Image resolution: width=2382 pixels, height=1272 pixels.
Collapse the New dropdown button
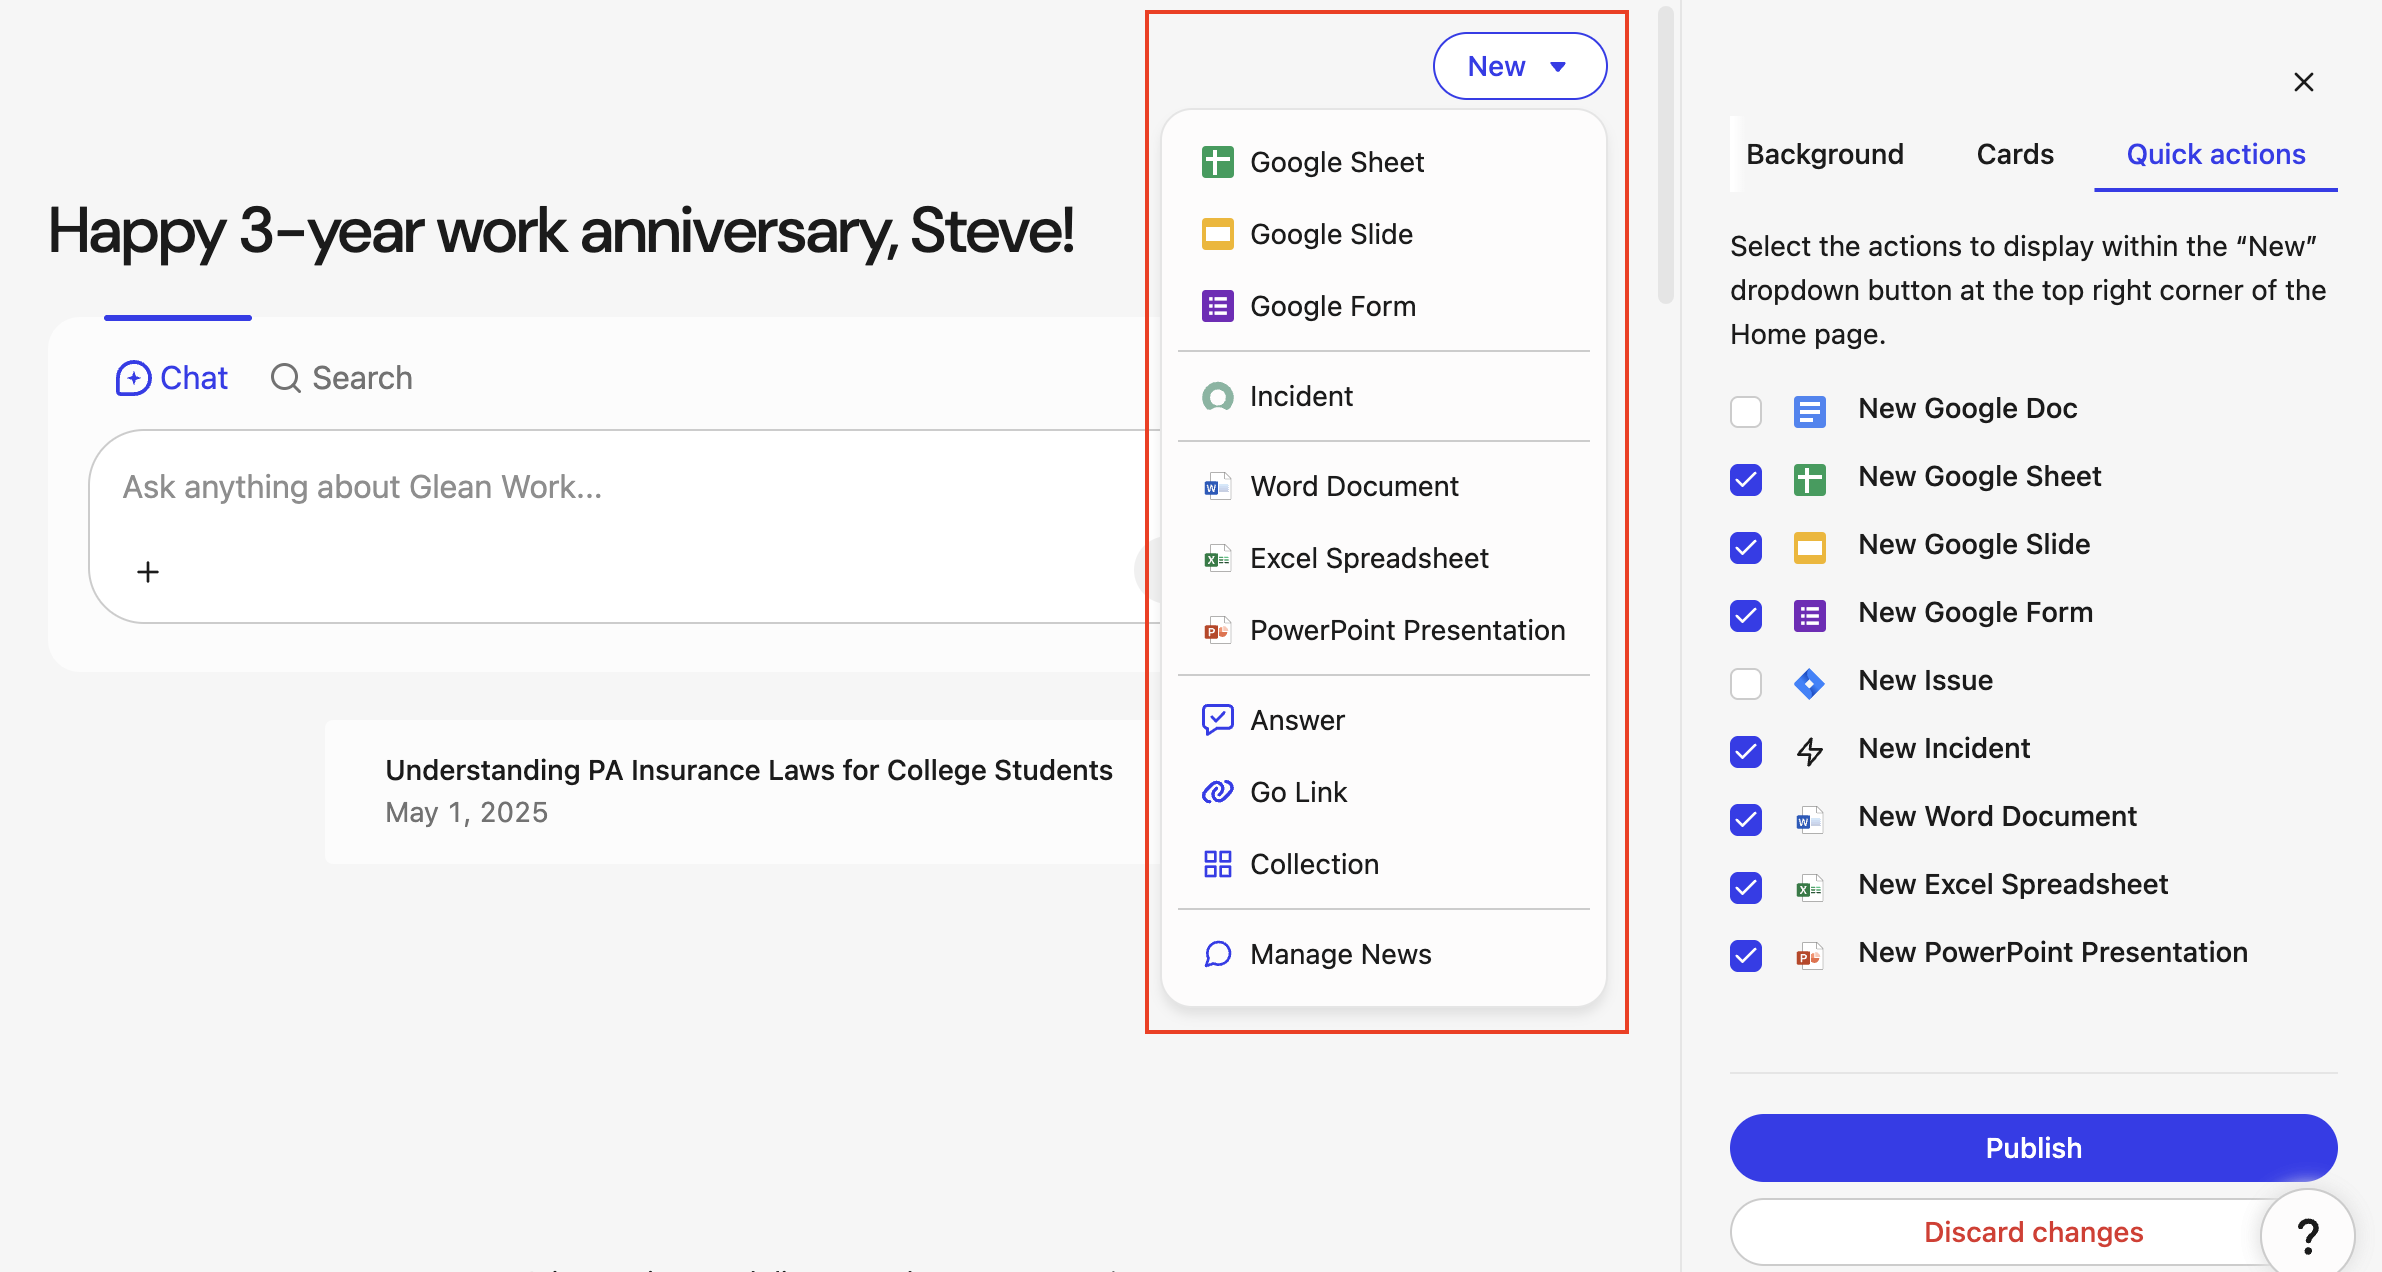(1519, 66)
